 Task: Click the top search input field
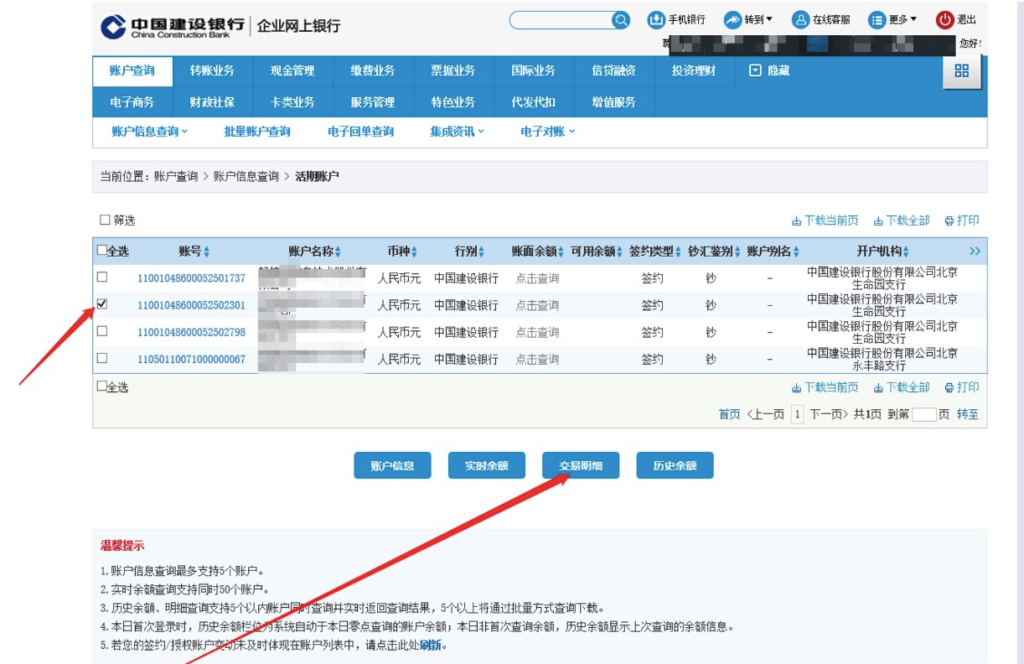coord(562,20)
